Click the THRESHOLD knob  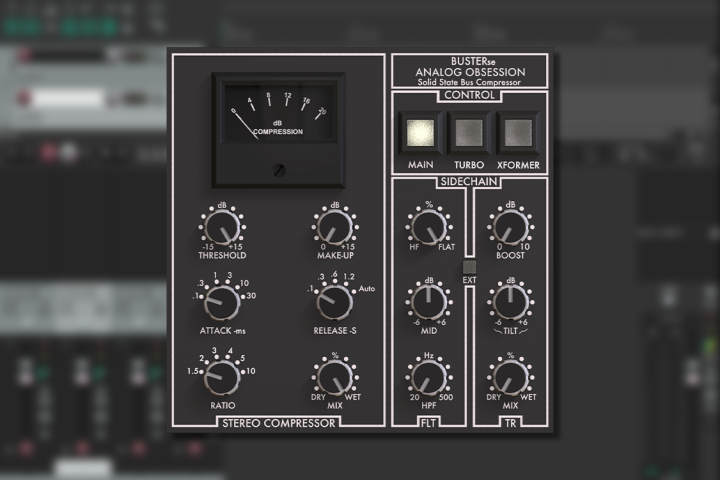pos(222,227)
